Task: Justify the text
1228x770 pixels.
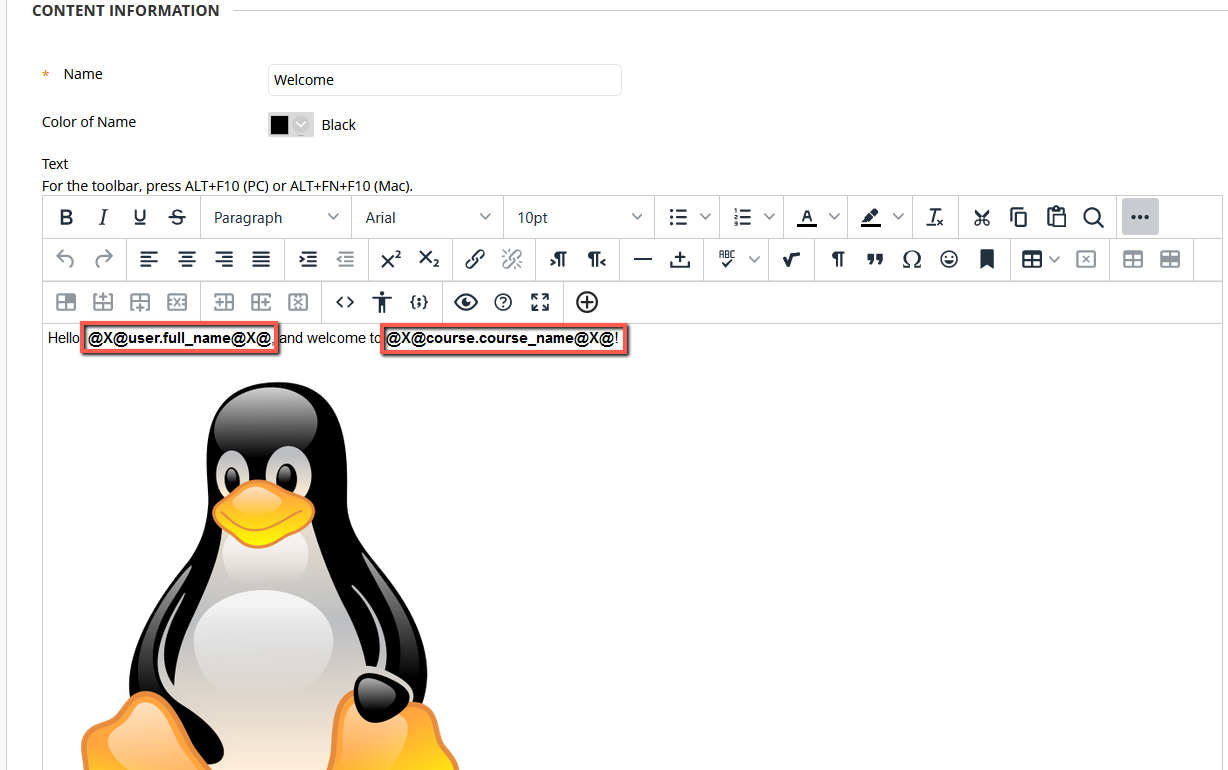Action: pyautogui.click(x=261, y=259)
